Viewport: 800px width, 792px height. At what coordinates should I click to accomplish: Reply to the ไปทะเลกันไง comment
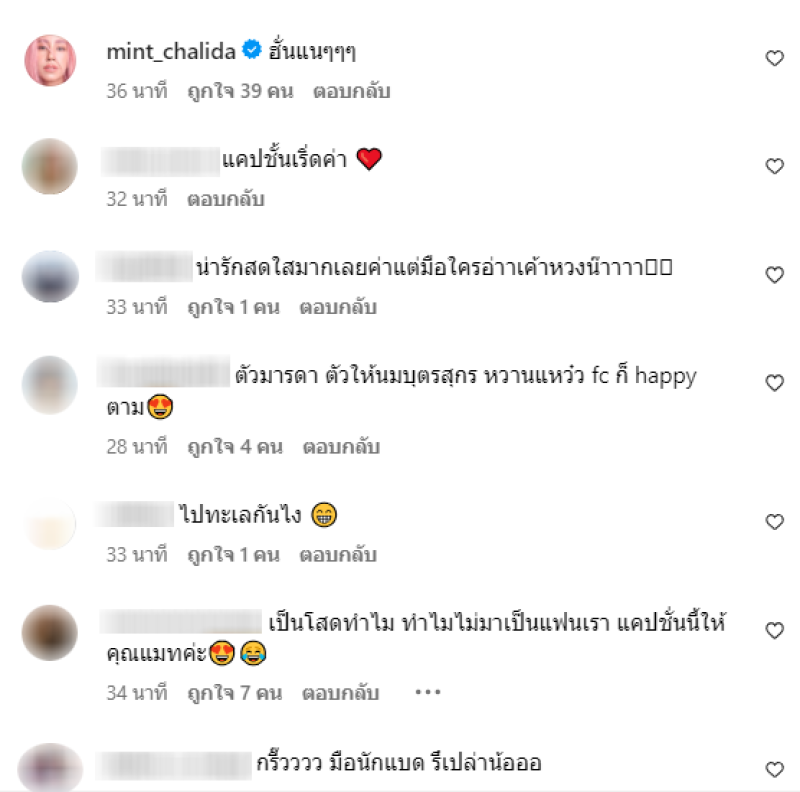pyautogui.click(x=338, y=555)
